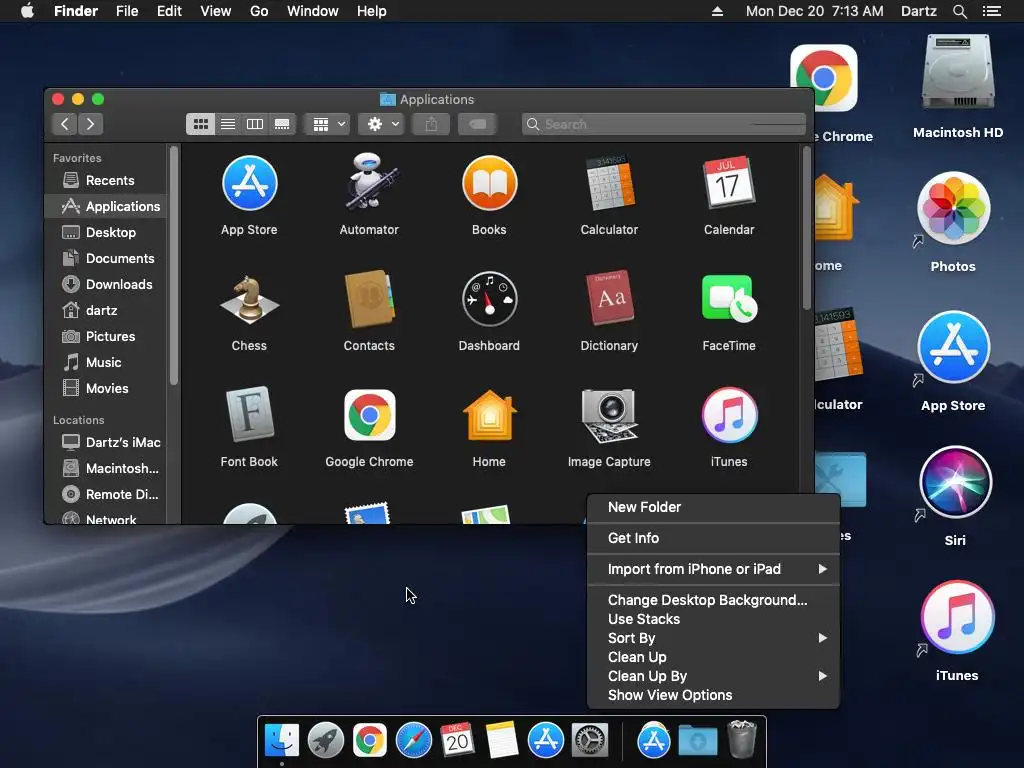Choose Use Stacks from context menu
This screenshot has width=1024, height=768.
(x=713, y=619)
